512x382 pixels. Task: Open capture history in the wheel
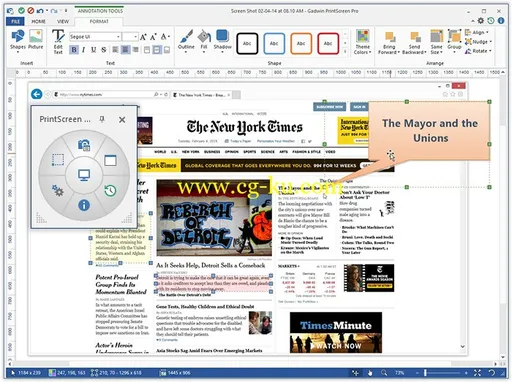(110, 190)
